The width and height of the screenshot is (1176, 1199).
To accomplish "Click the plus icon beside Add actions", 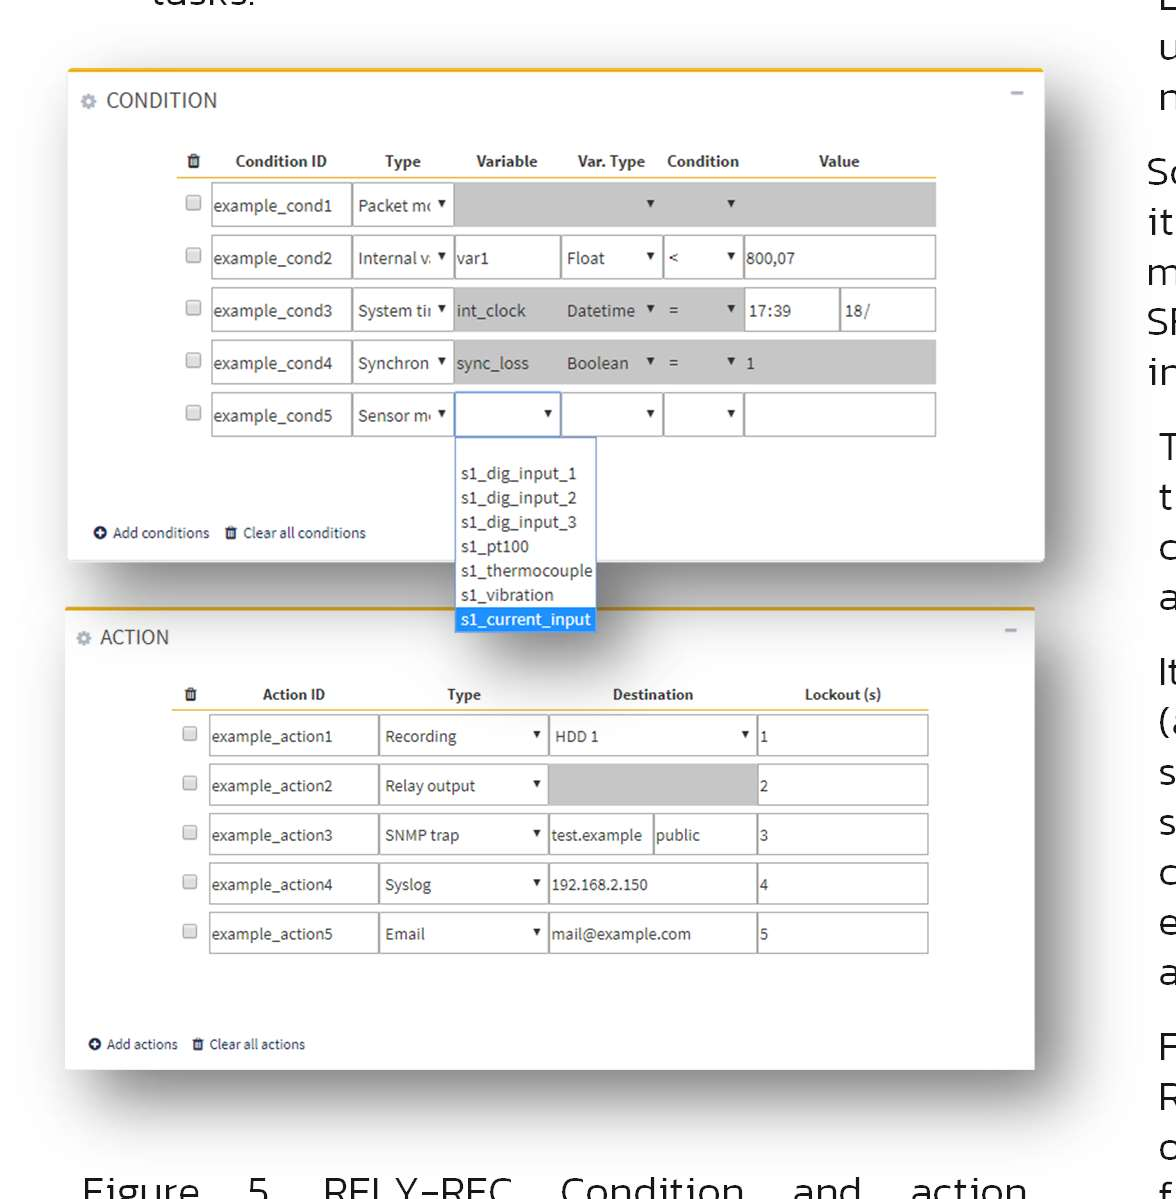I will (x=95, y=1045).
